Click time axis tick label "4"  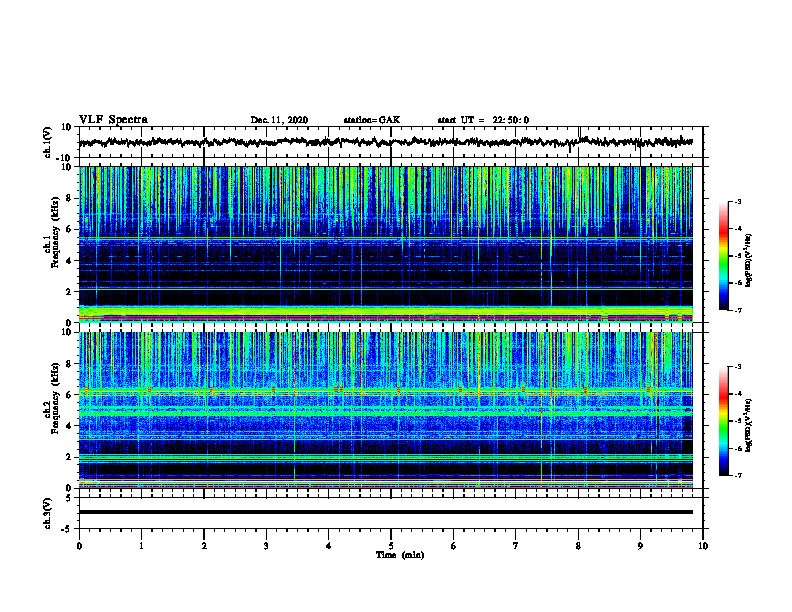pyautogui.click(x=328, y=546)
